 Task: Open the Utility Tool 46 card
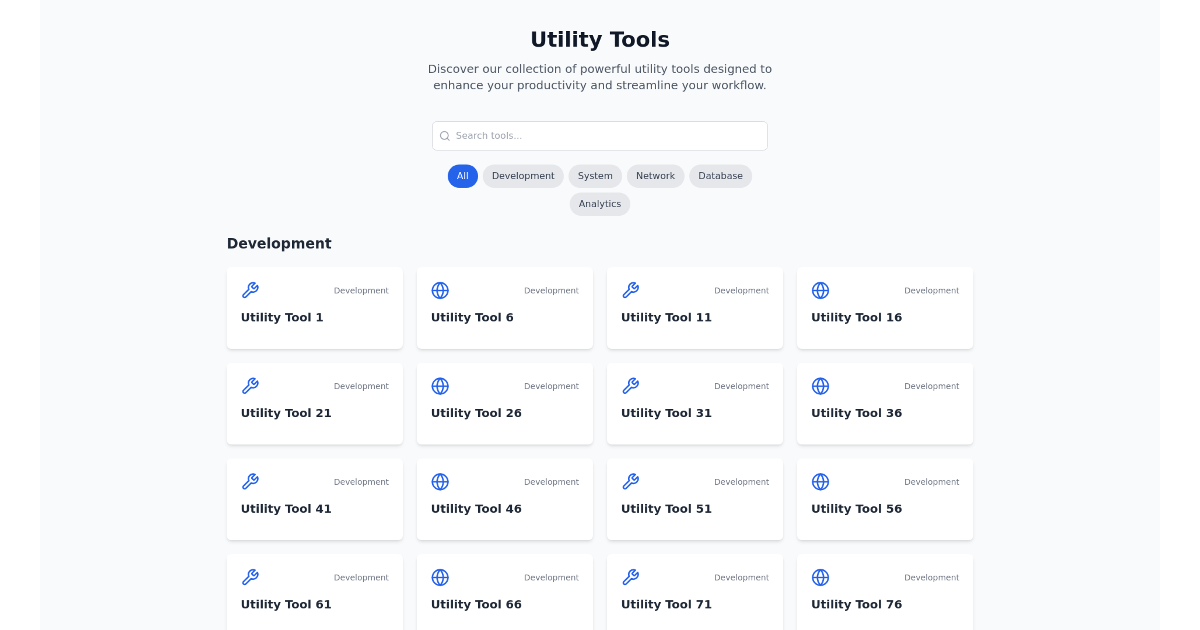click(504, 499)
